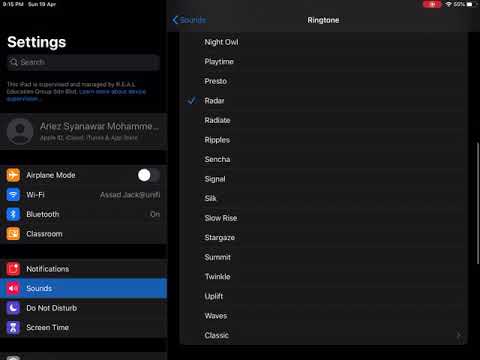Choose the Presto ringtone

[x=323, y=81]
